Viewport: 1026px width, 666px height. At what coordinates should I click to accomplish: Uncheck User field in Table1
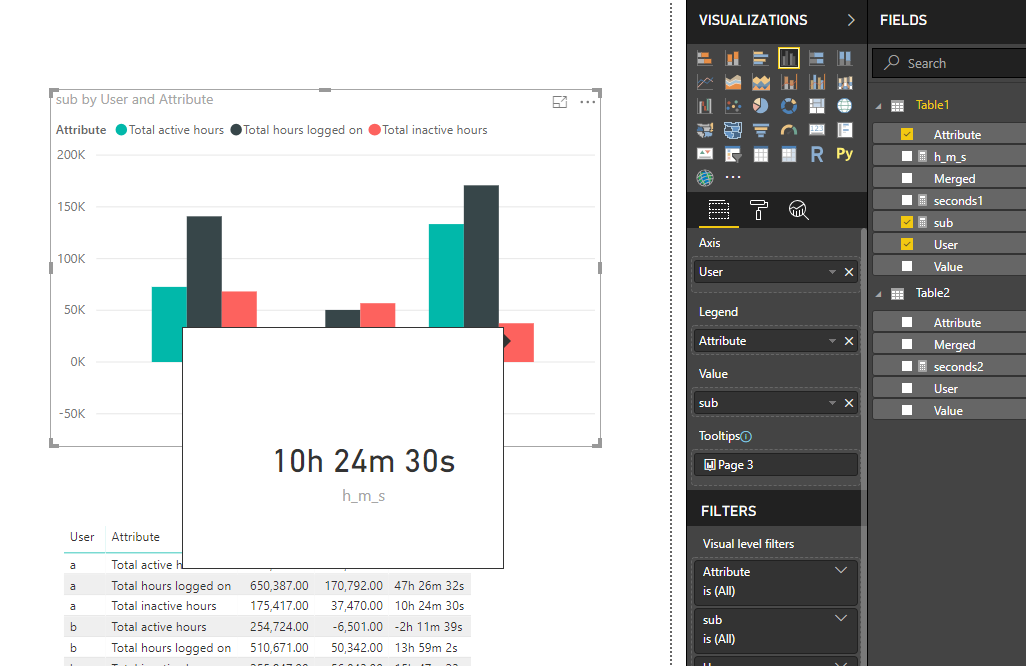[907, 244]
